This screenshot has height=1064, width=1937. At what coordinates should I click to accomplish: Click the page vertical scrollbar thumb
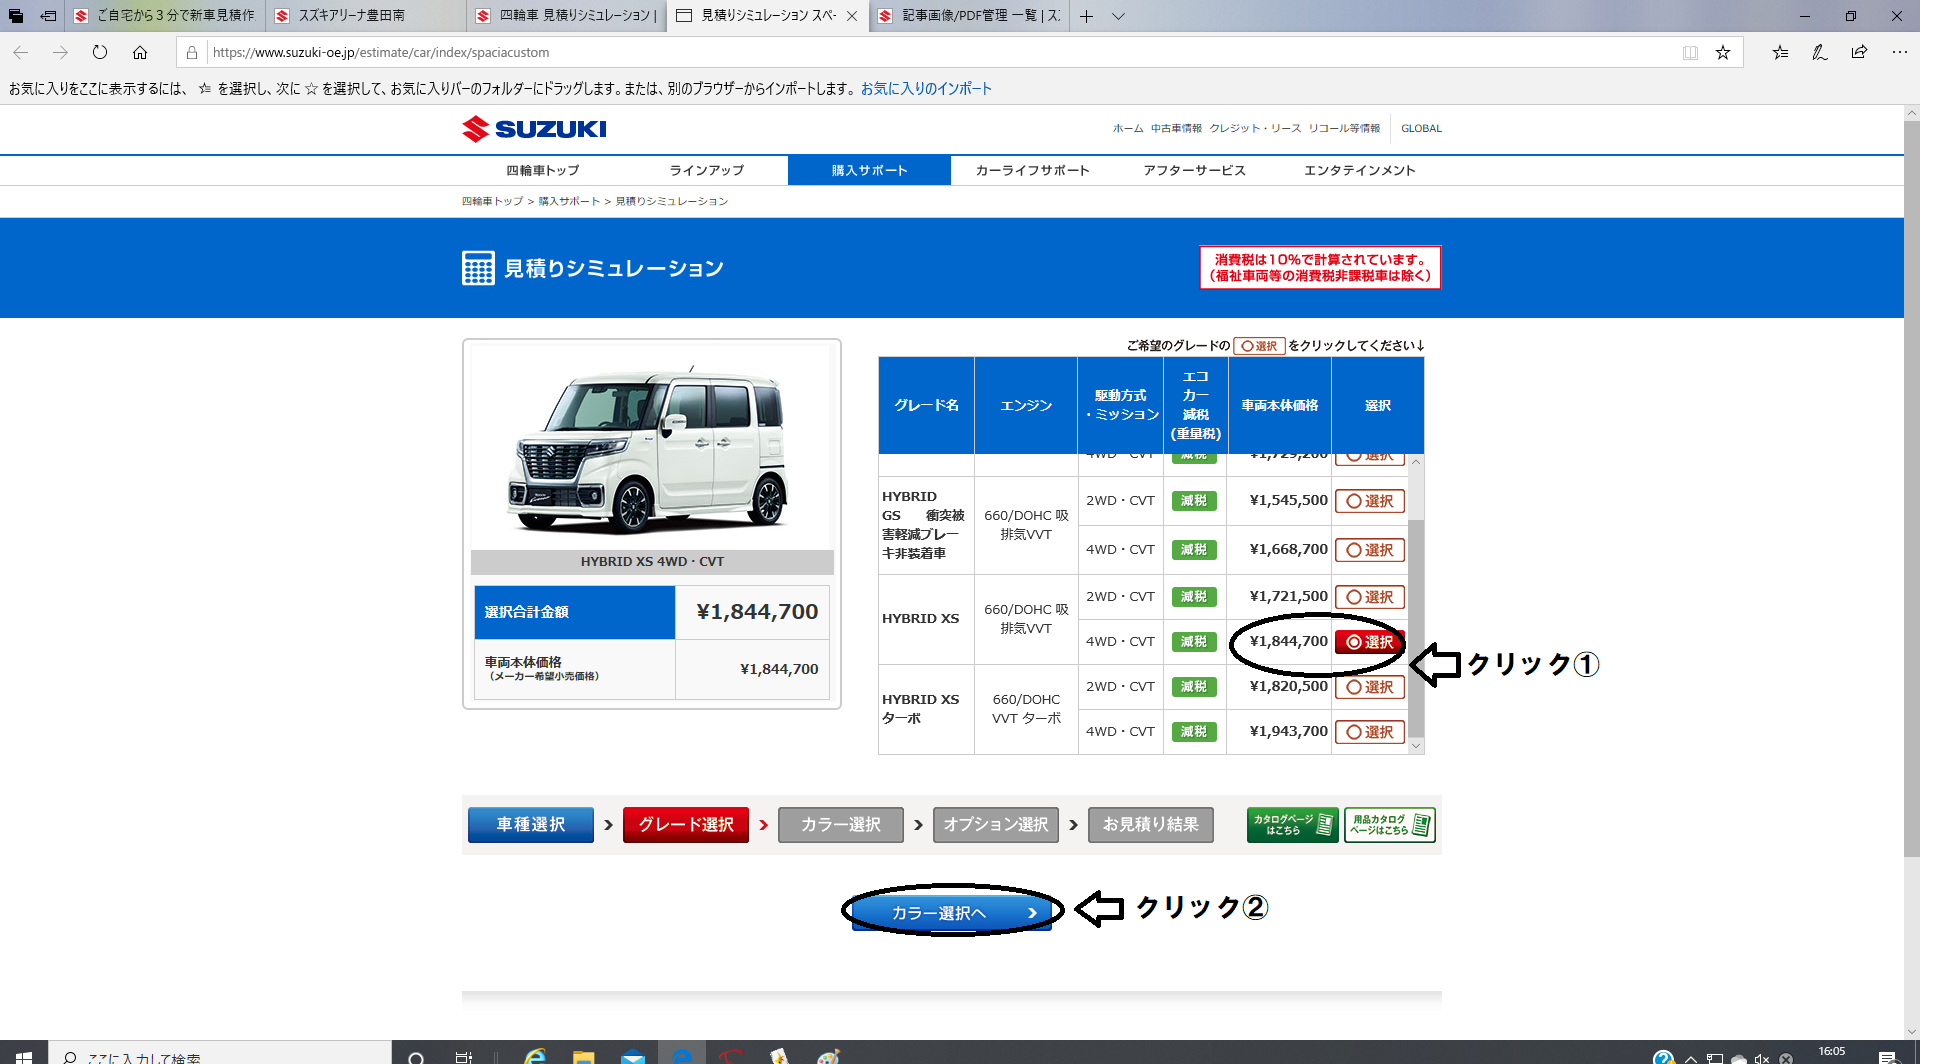[x=1911, y=488]
